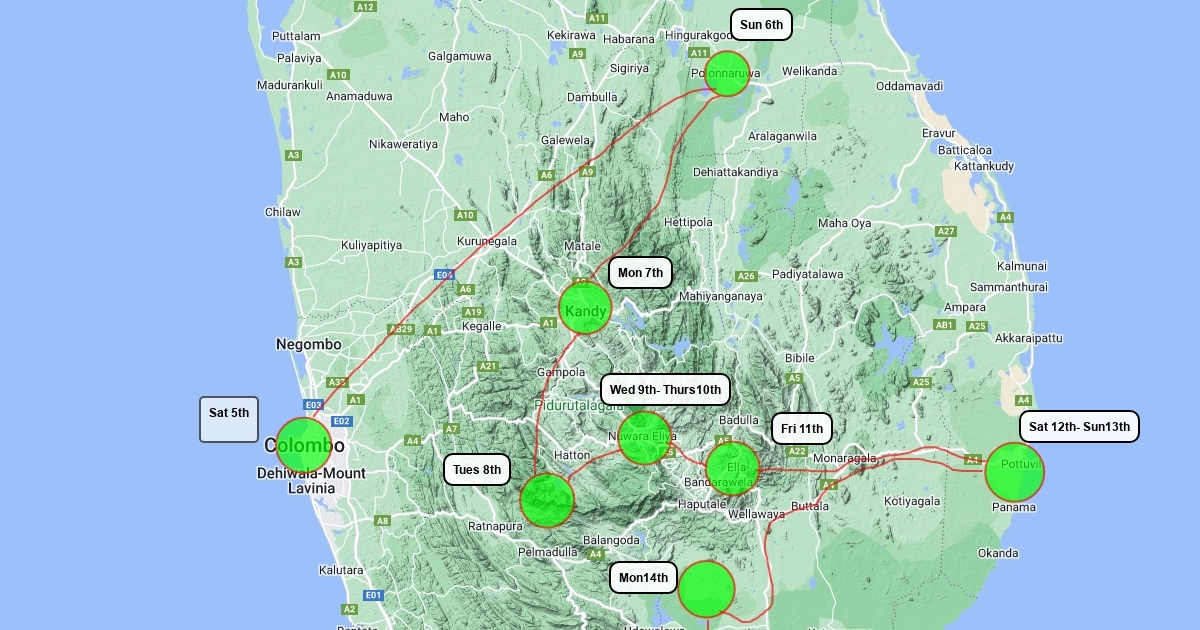This screenshot has height=630, width=1200.
Task: Select the Nuwara Eliya green marker
Action: [644, 438]
